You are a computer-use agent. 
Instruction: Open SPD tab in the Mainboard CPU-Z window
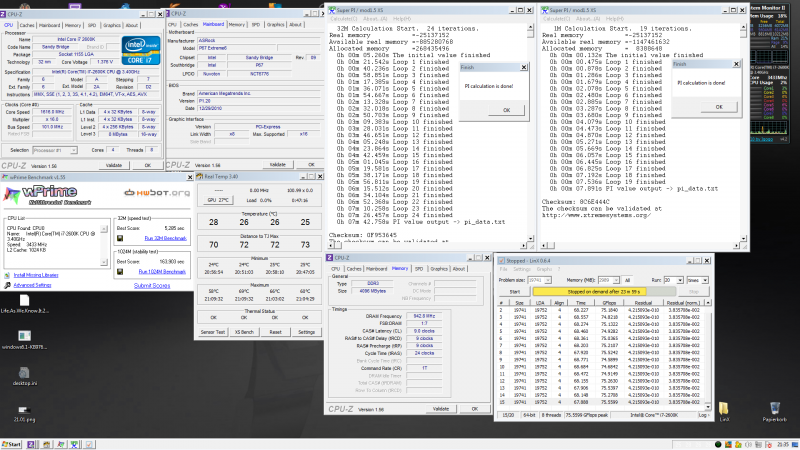(256, 24)
